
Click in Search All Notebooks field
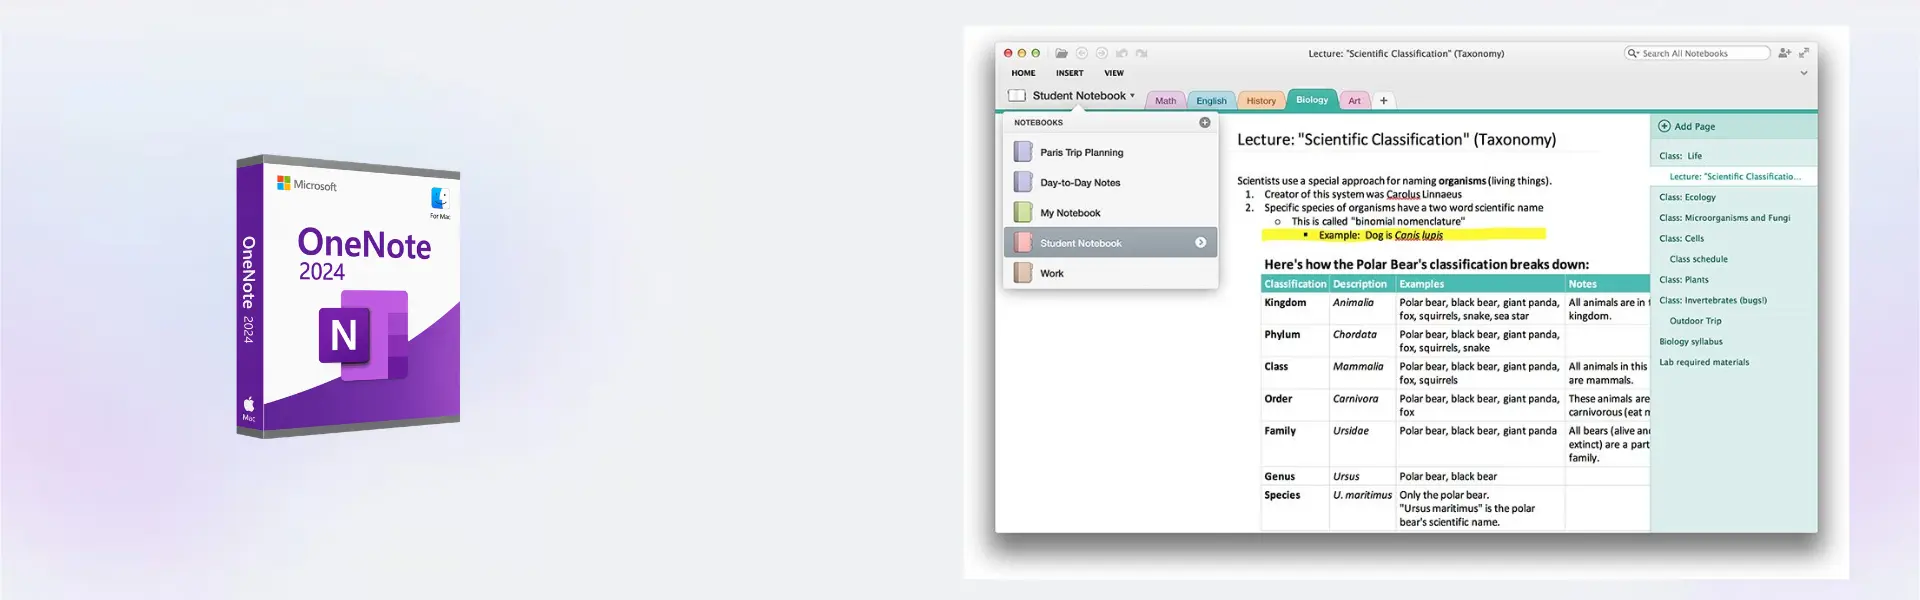tap(1697, 53)
